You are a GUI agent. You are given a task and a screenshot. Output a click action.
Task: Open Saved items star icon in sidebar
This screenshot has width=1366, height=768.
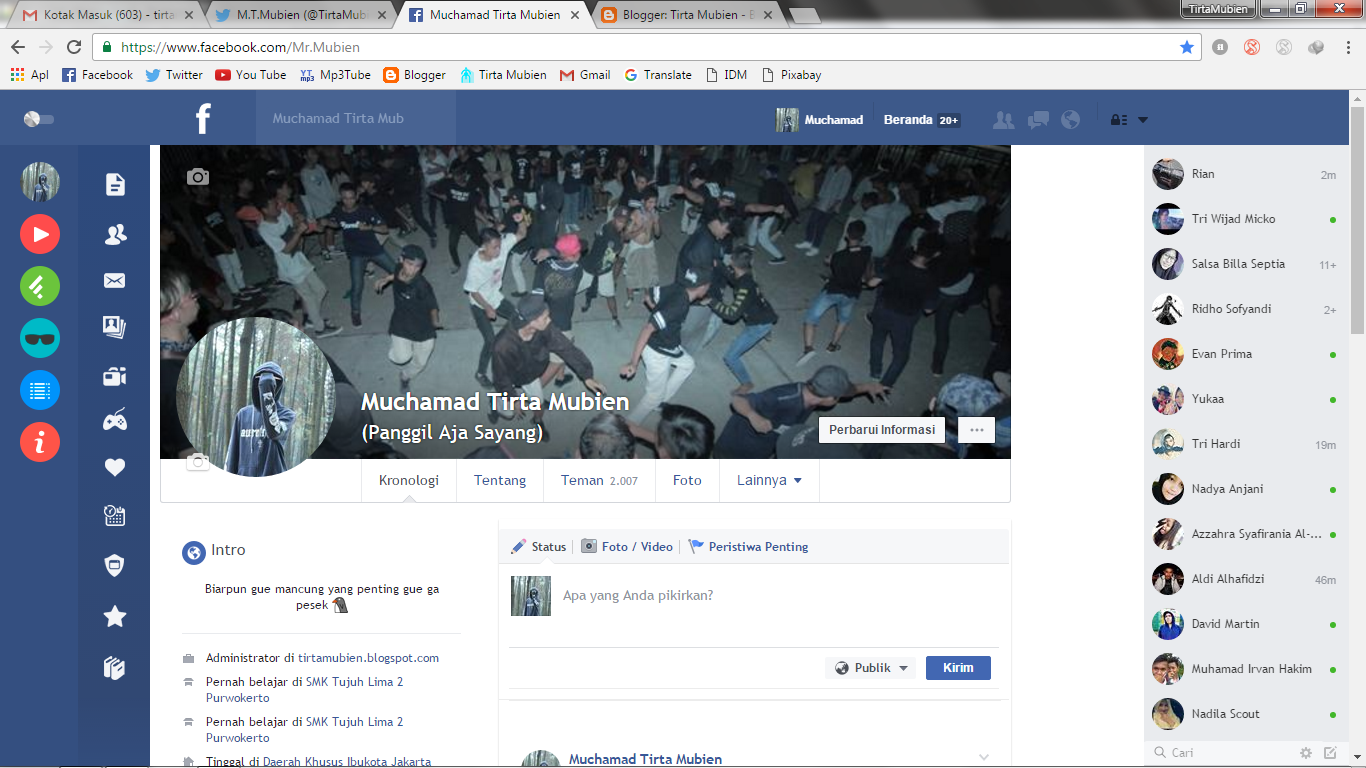114,616
